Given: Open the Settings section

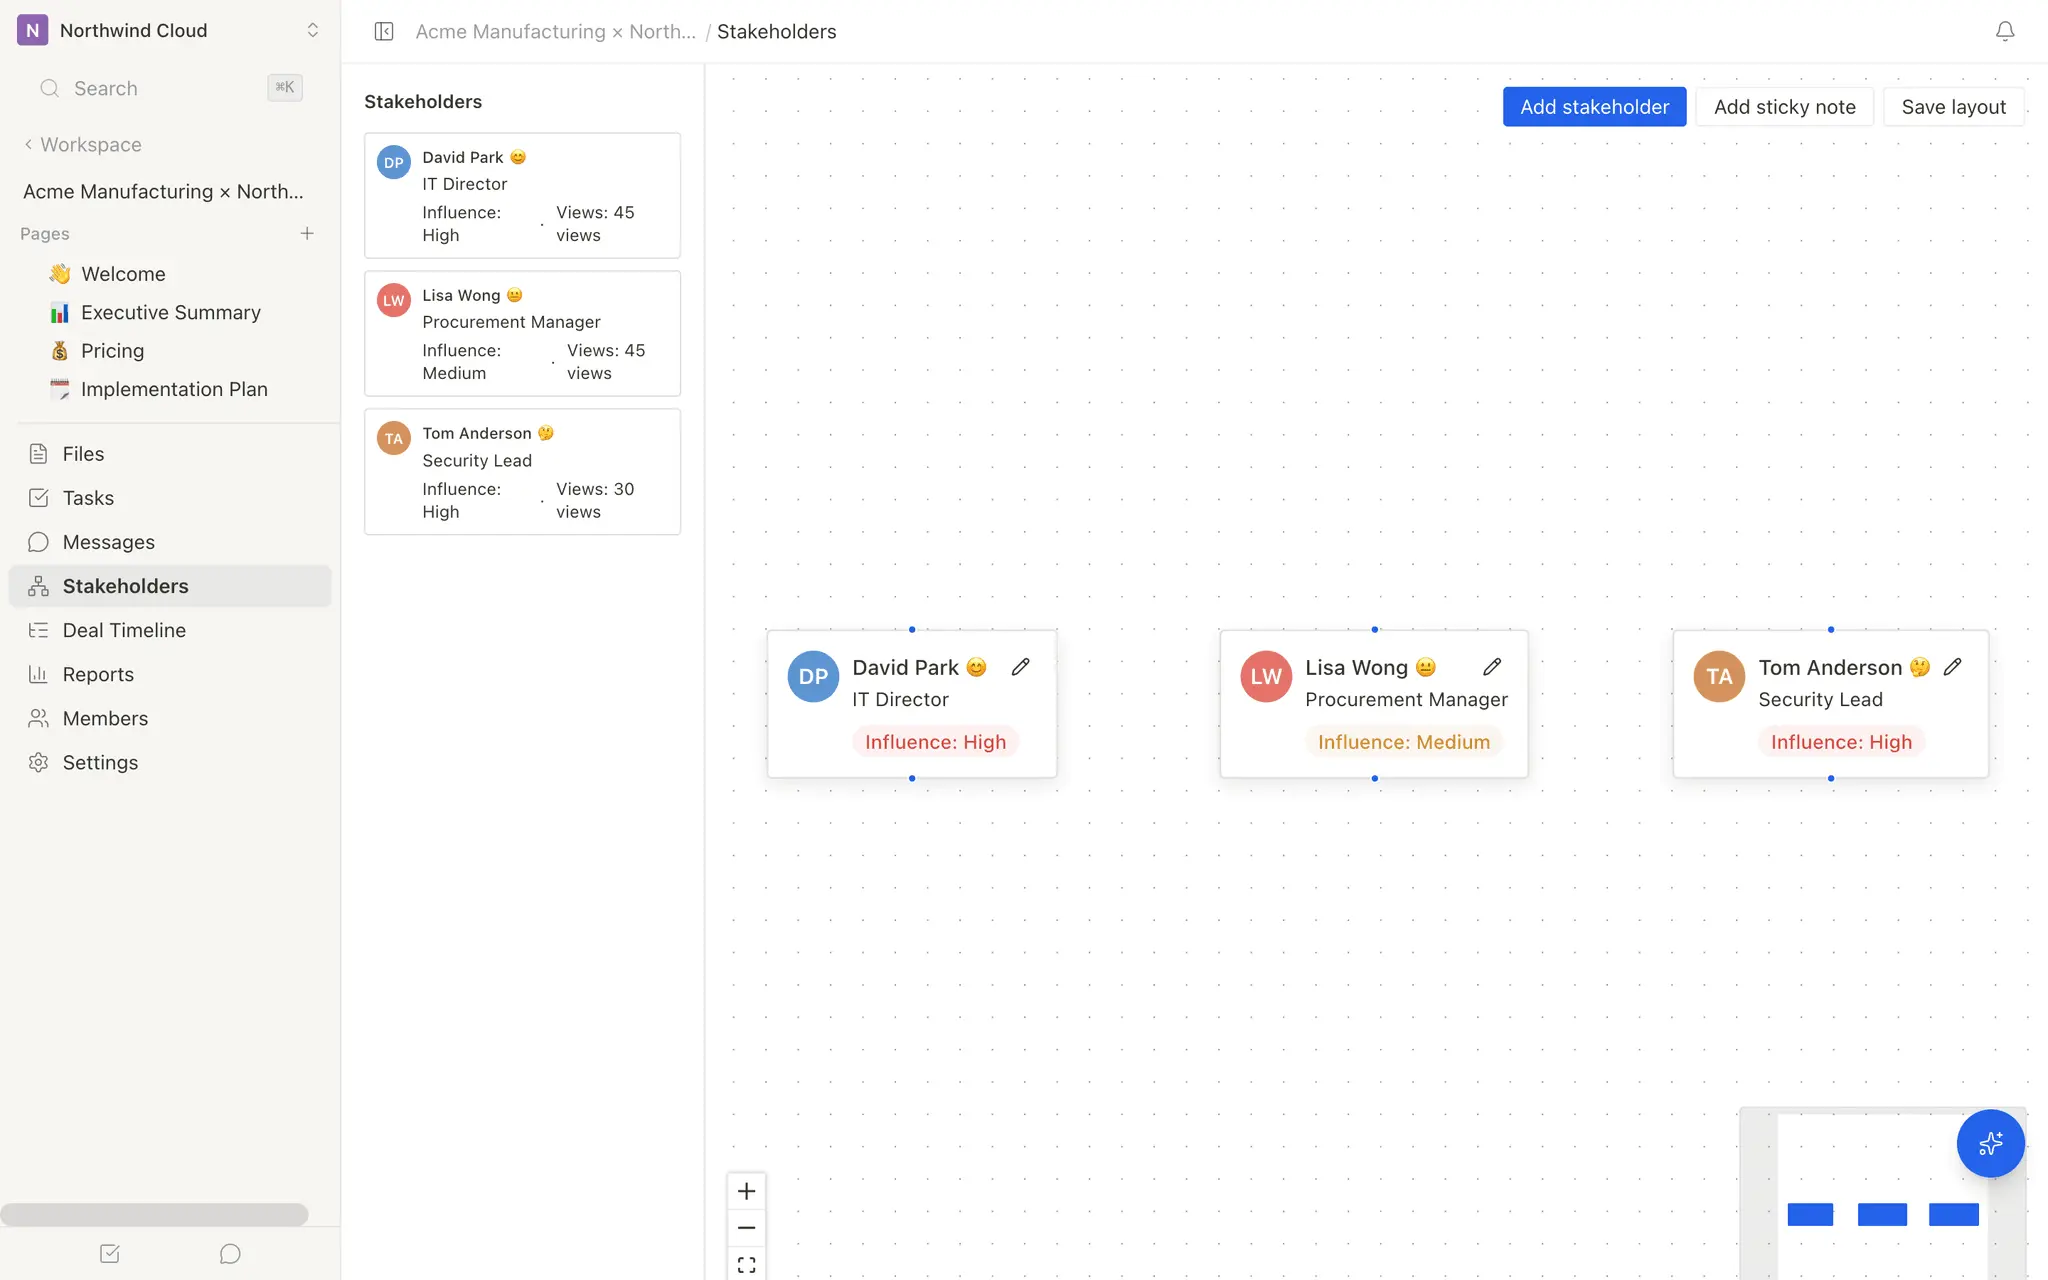Looking at the screenshot, I should 170,762.
